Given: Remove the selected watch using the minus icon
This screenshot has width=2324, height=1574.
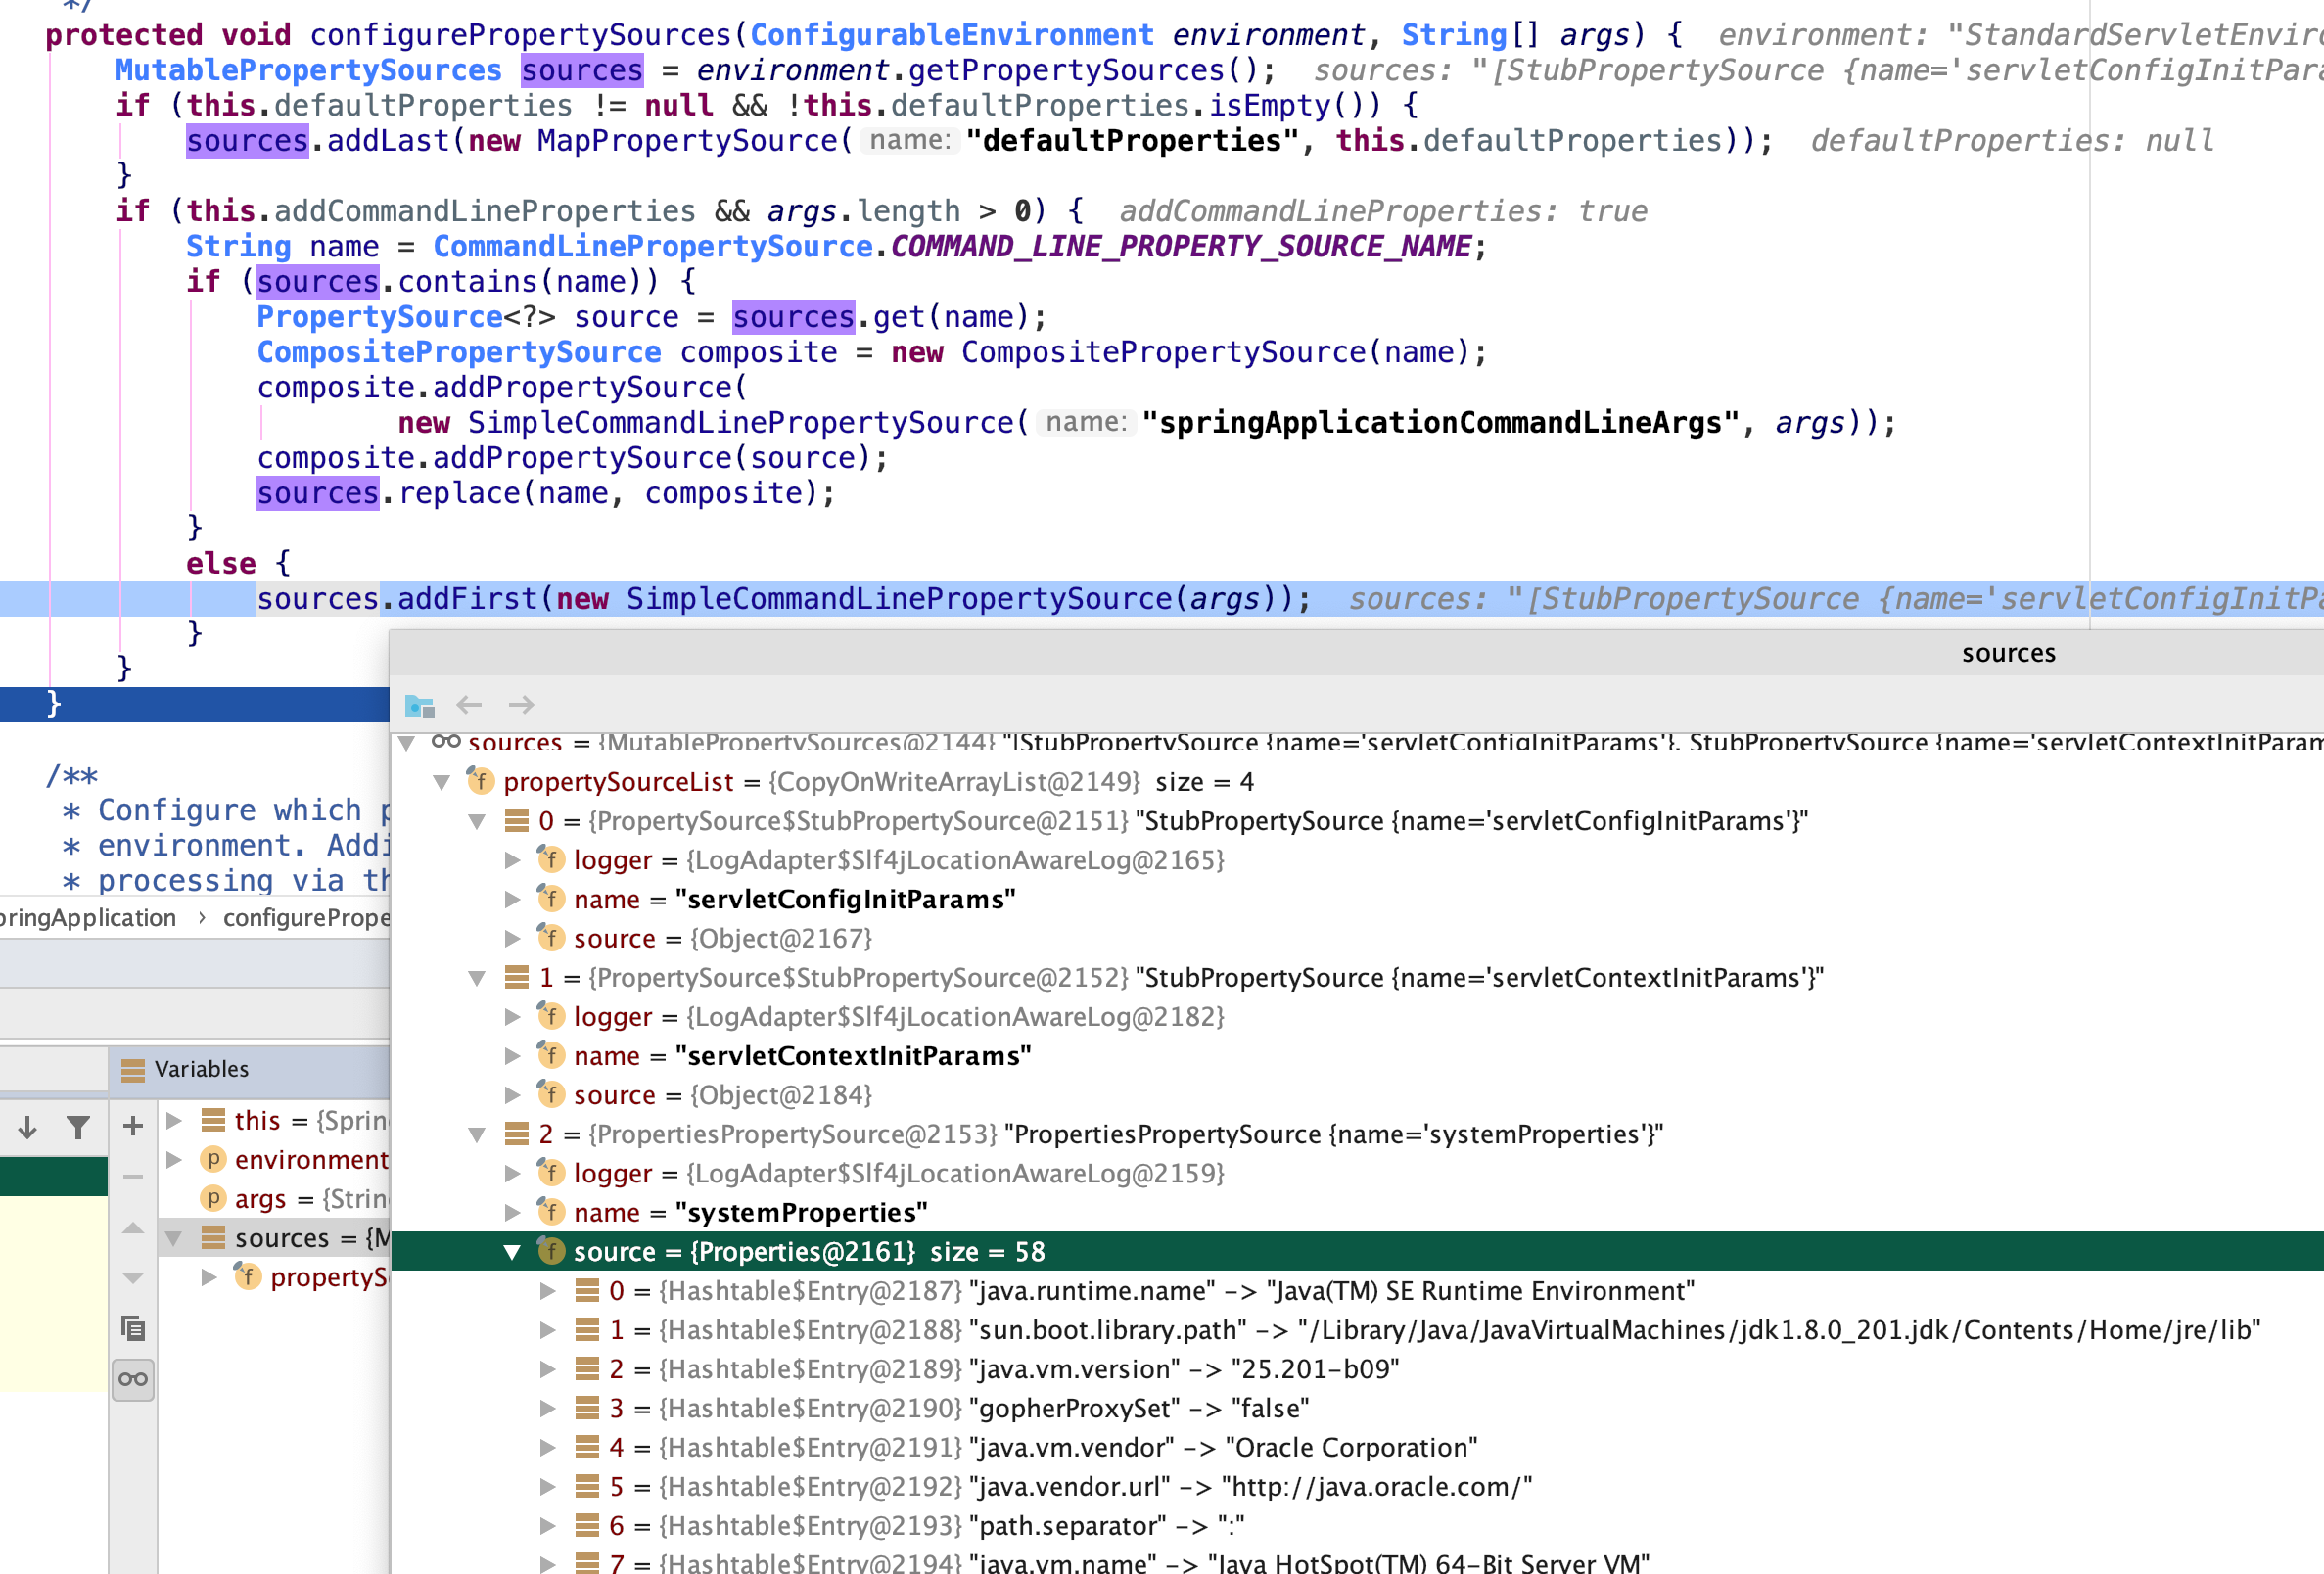Looking at the screenshot, I should pyautogui.click(x=133, y=1176).
